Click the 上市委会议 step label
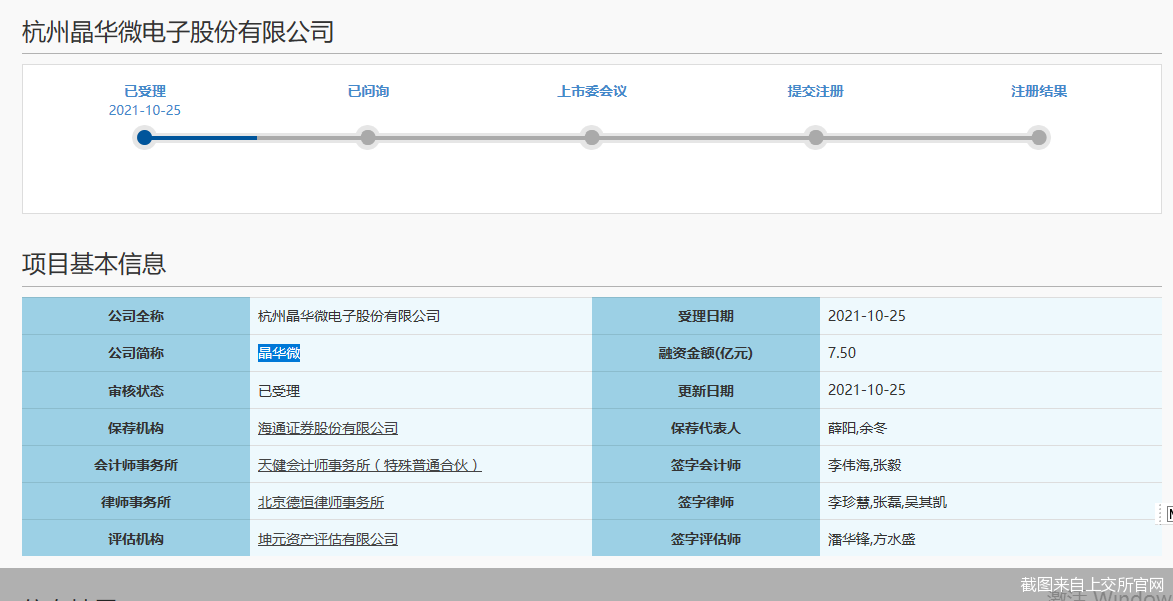 [592, 91]
